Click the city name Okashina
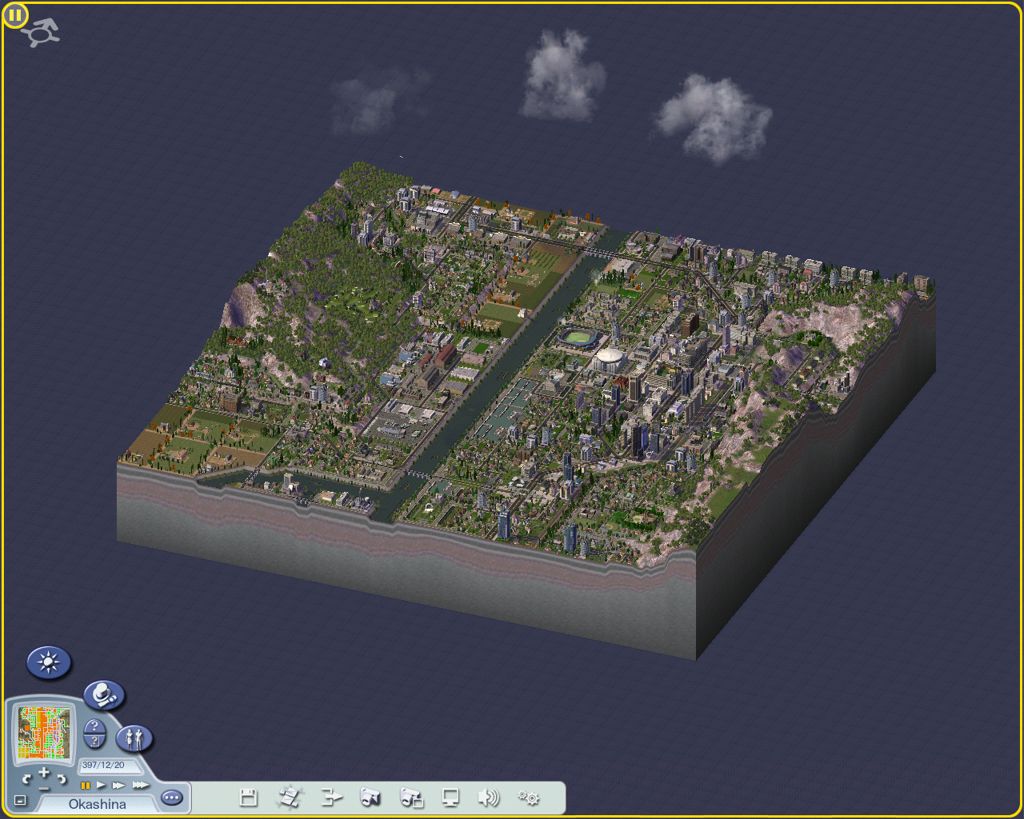 pyautogui.click(x=97, y=804)
